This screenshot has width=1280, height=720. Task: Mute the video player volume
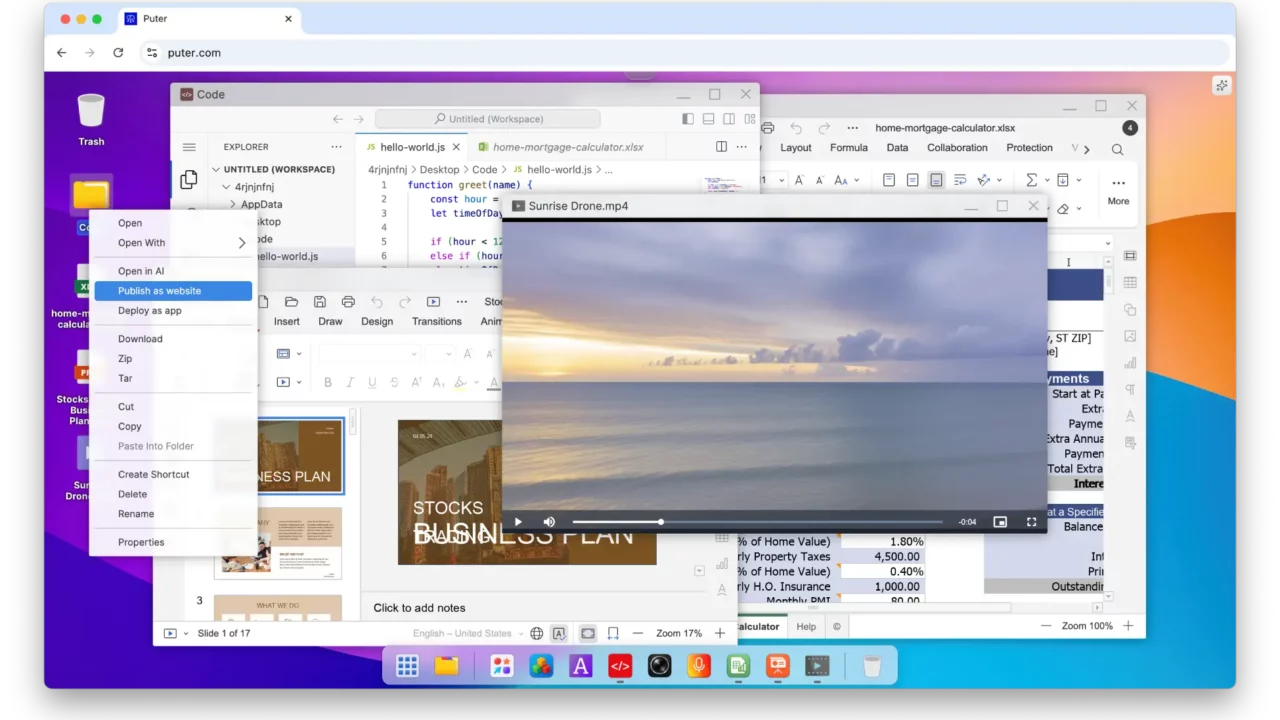coord(549,522)
